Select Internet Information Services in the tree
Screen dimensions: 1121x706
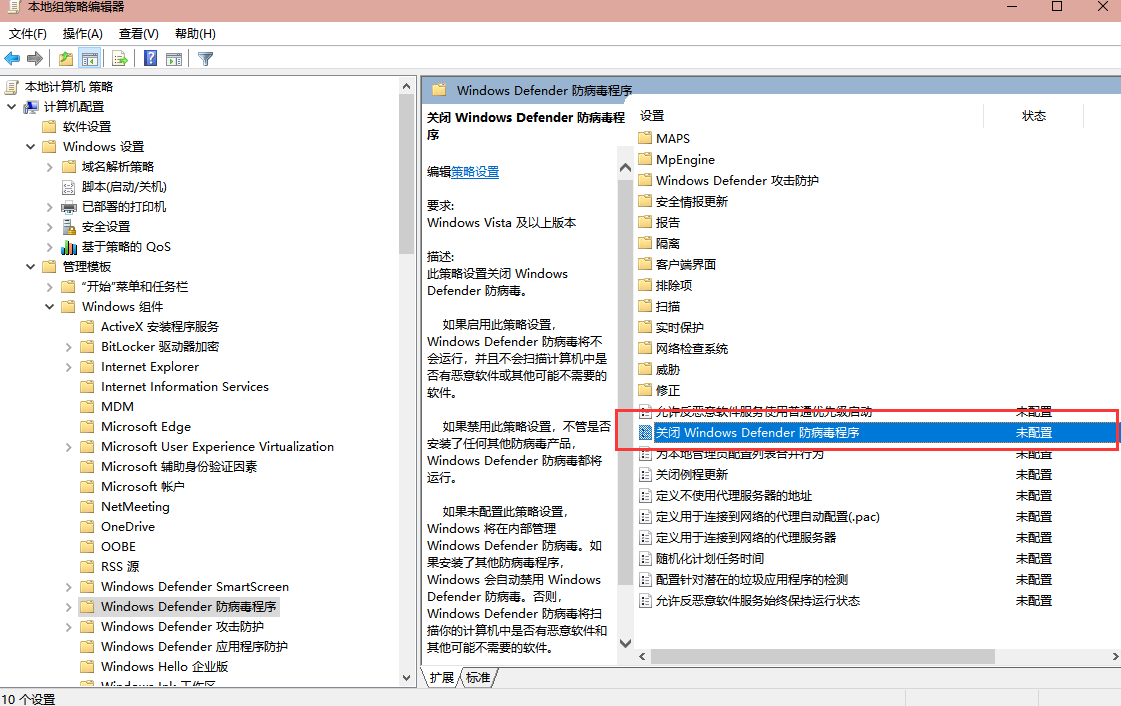click(184, 387)
